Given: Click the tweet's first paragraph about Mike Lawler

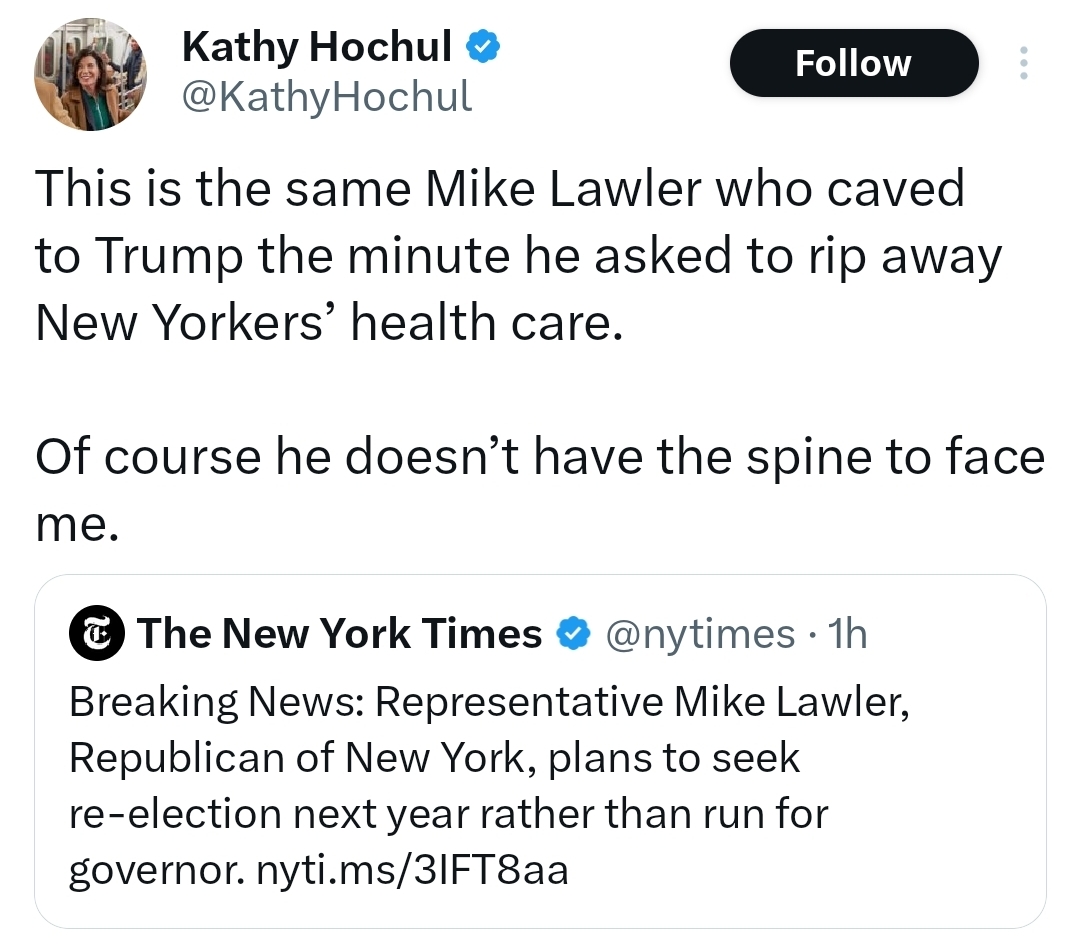Looking at the screenshot, I should point(500,255).
